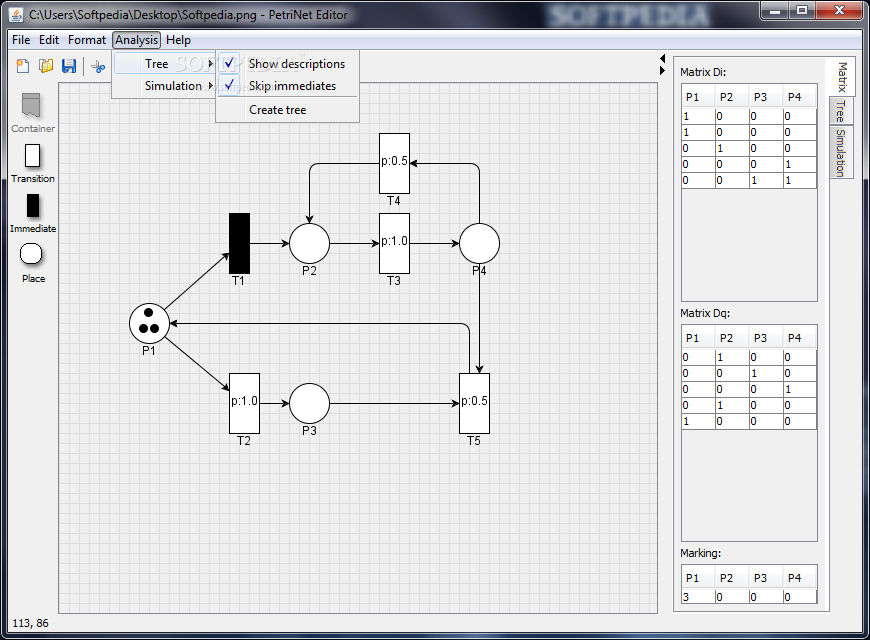This screenshot has height=640, width=870.
Task: Minimize the PetriNet Editor window
Action: (776, 11)
